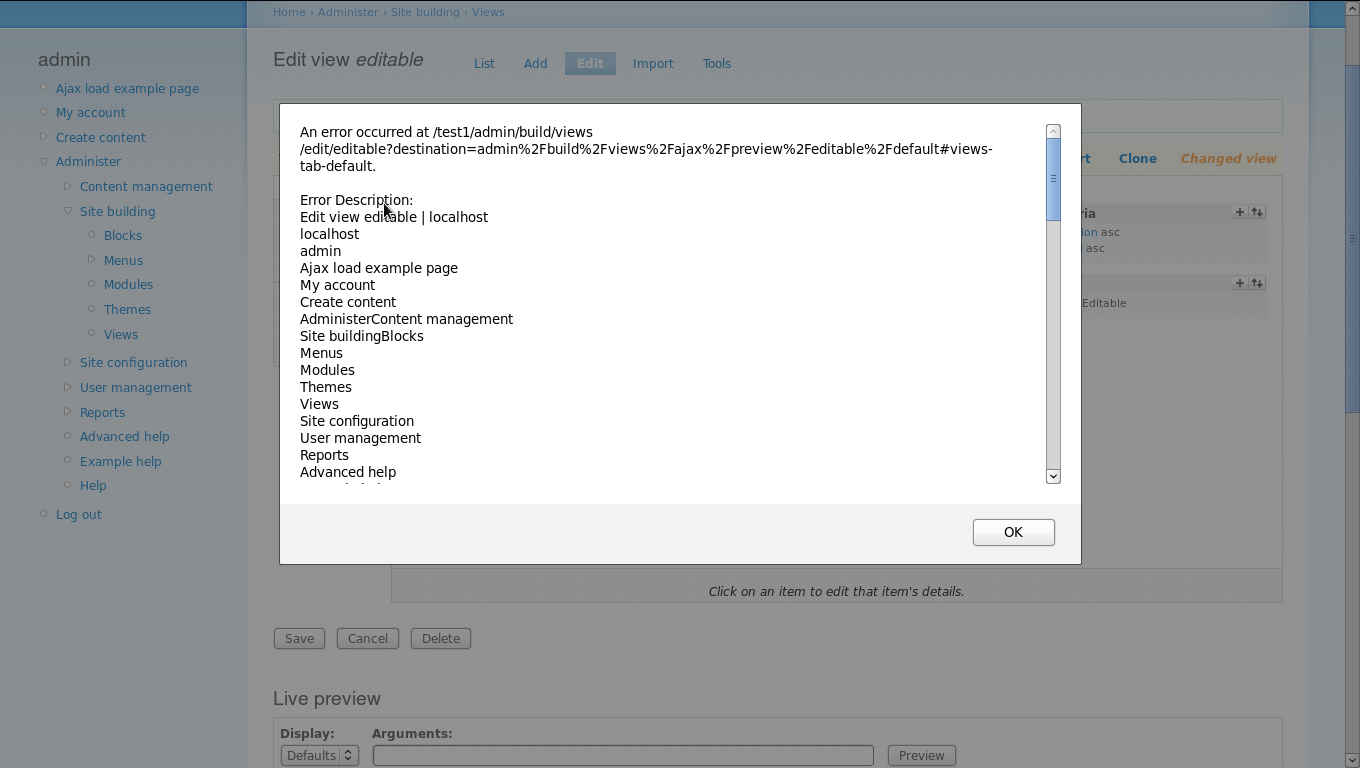The width and height of the screenshot is (1360, 768).
Task: Click the error dialog's vertical scrollbar thumb
Action: coord(1053,179)
